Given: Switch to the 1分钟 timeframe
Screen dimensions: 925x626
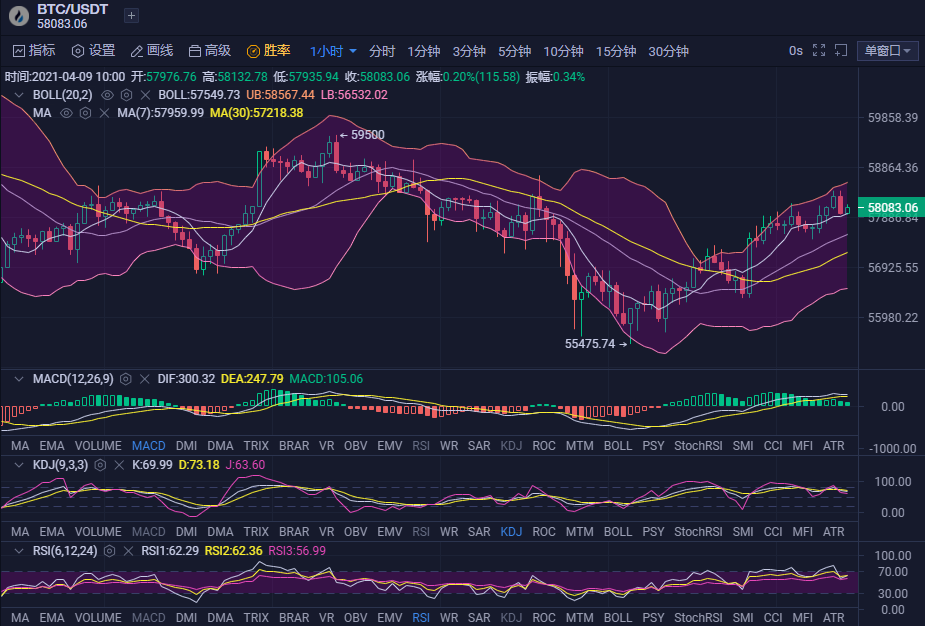Looking at the screenshot, I should tap(424, 51).
